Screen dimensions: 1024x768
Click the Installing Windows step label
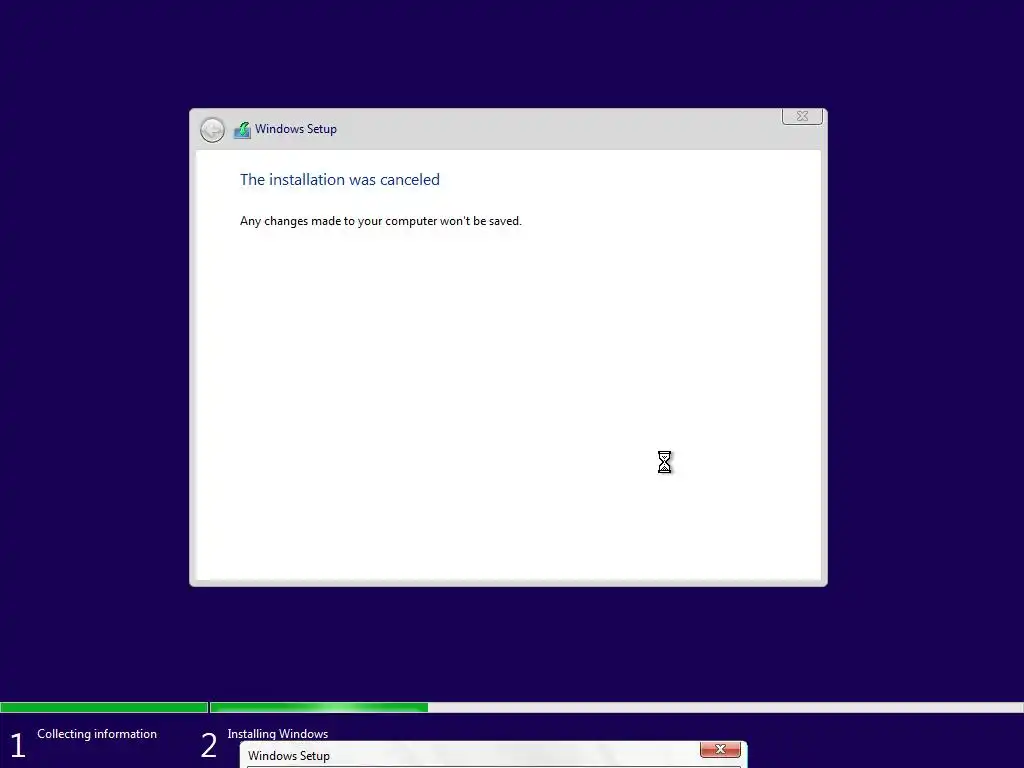(x=278, y=734)
